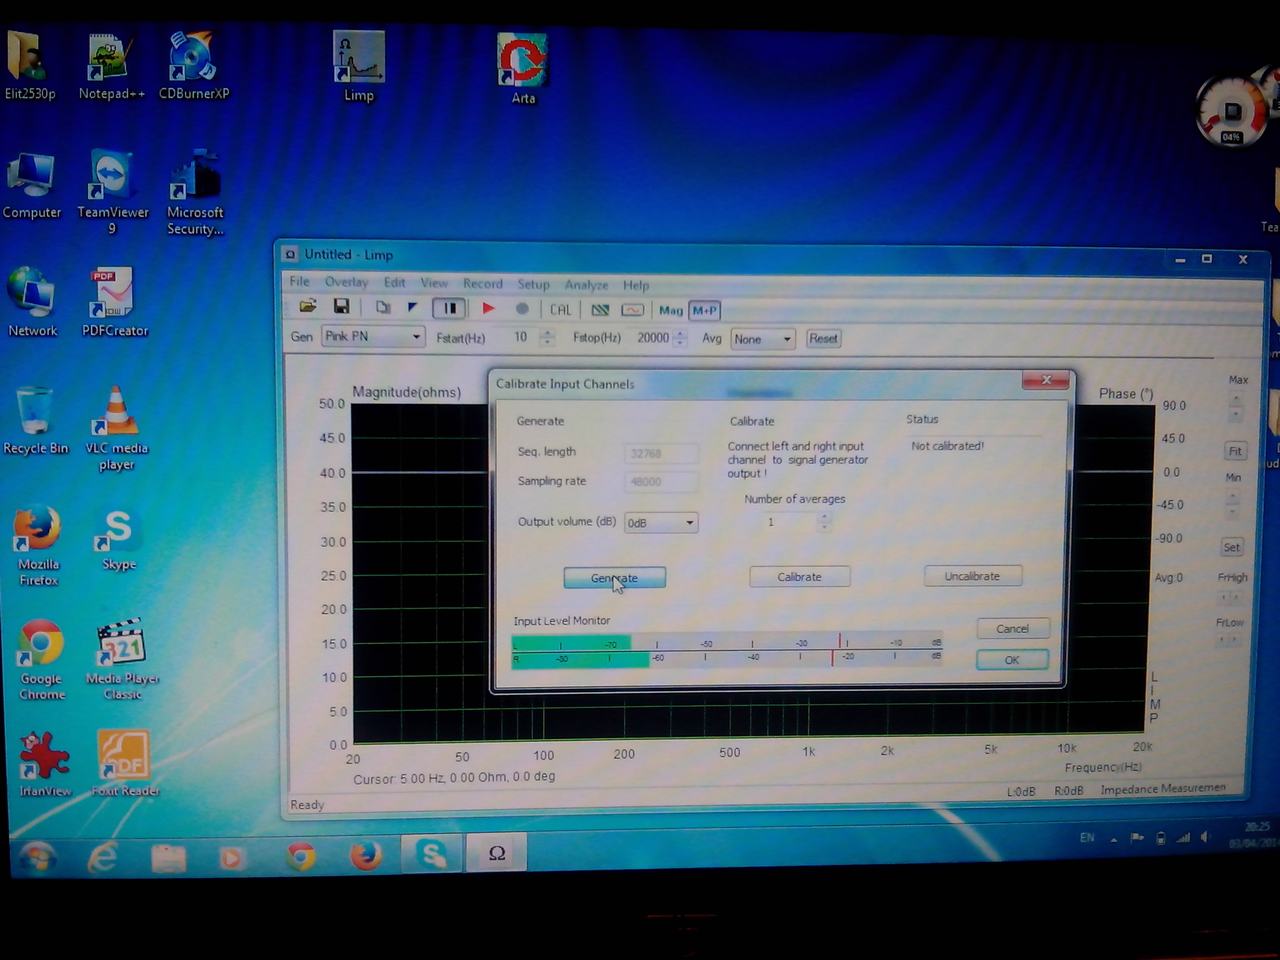Click Cancel in the calibration dialog
Viewport: 1280px width, 960px height.
click(x=1012, y=628)
